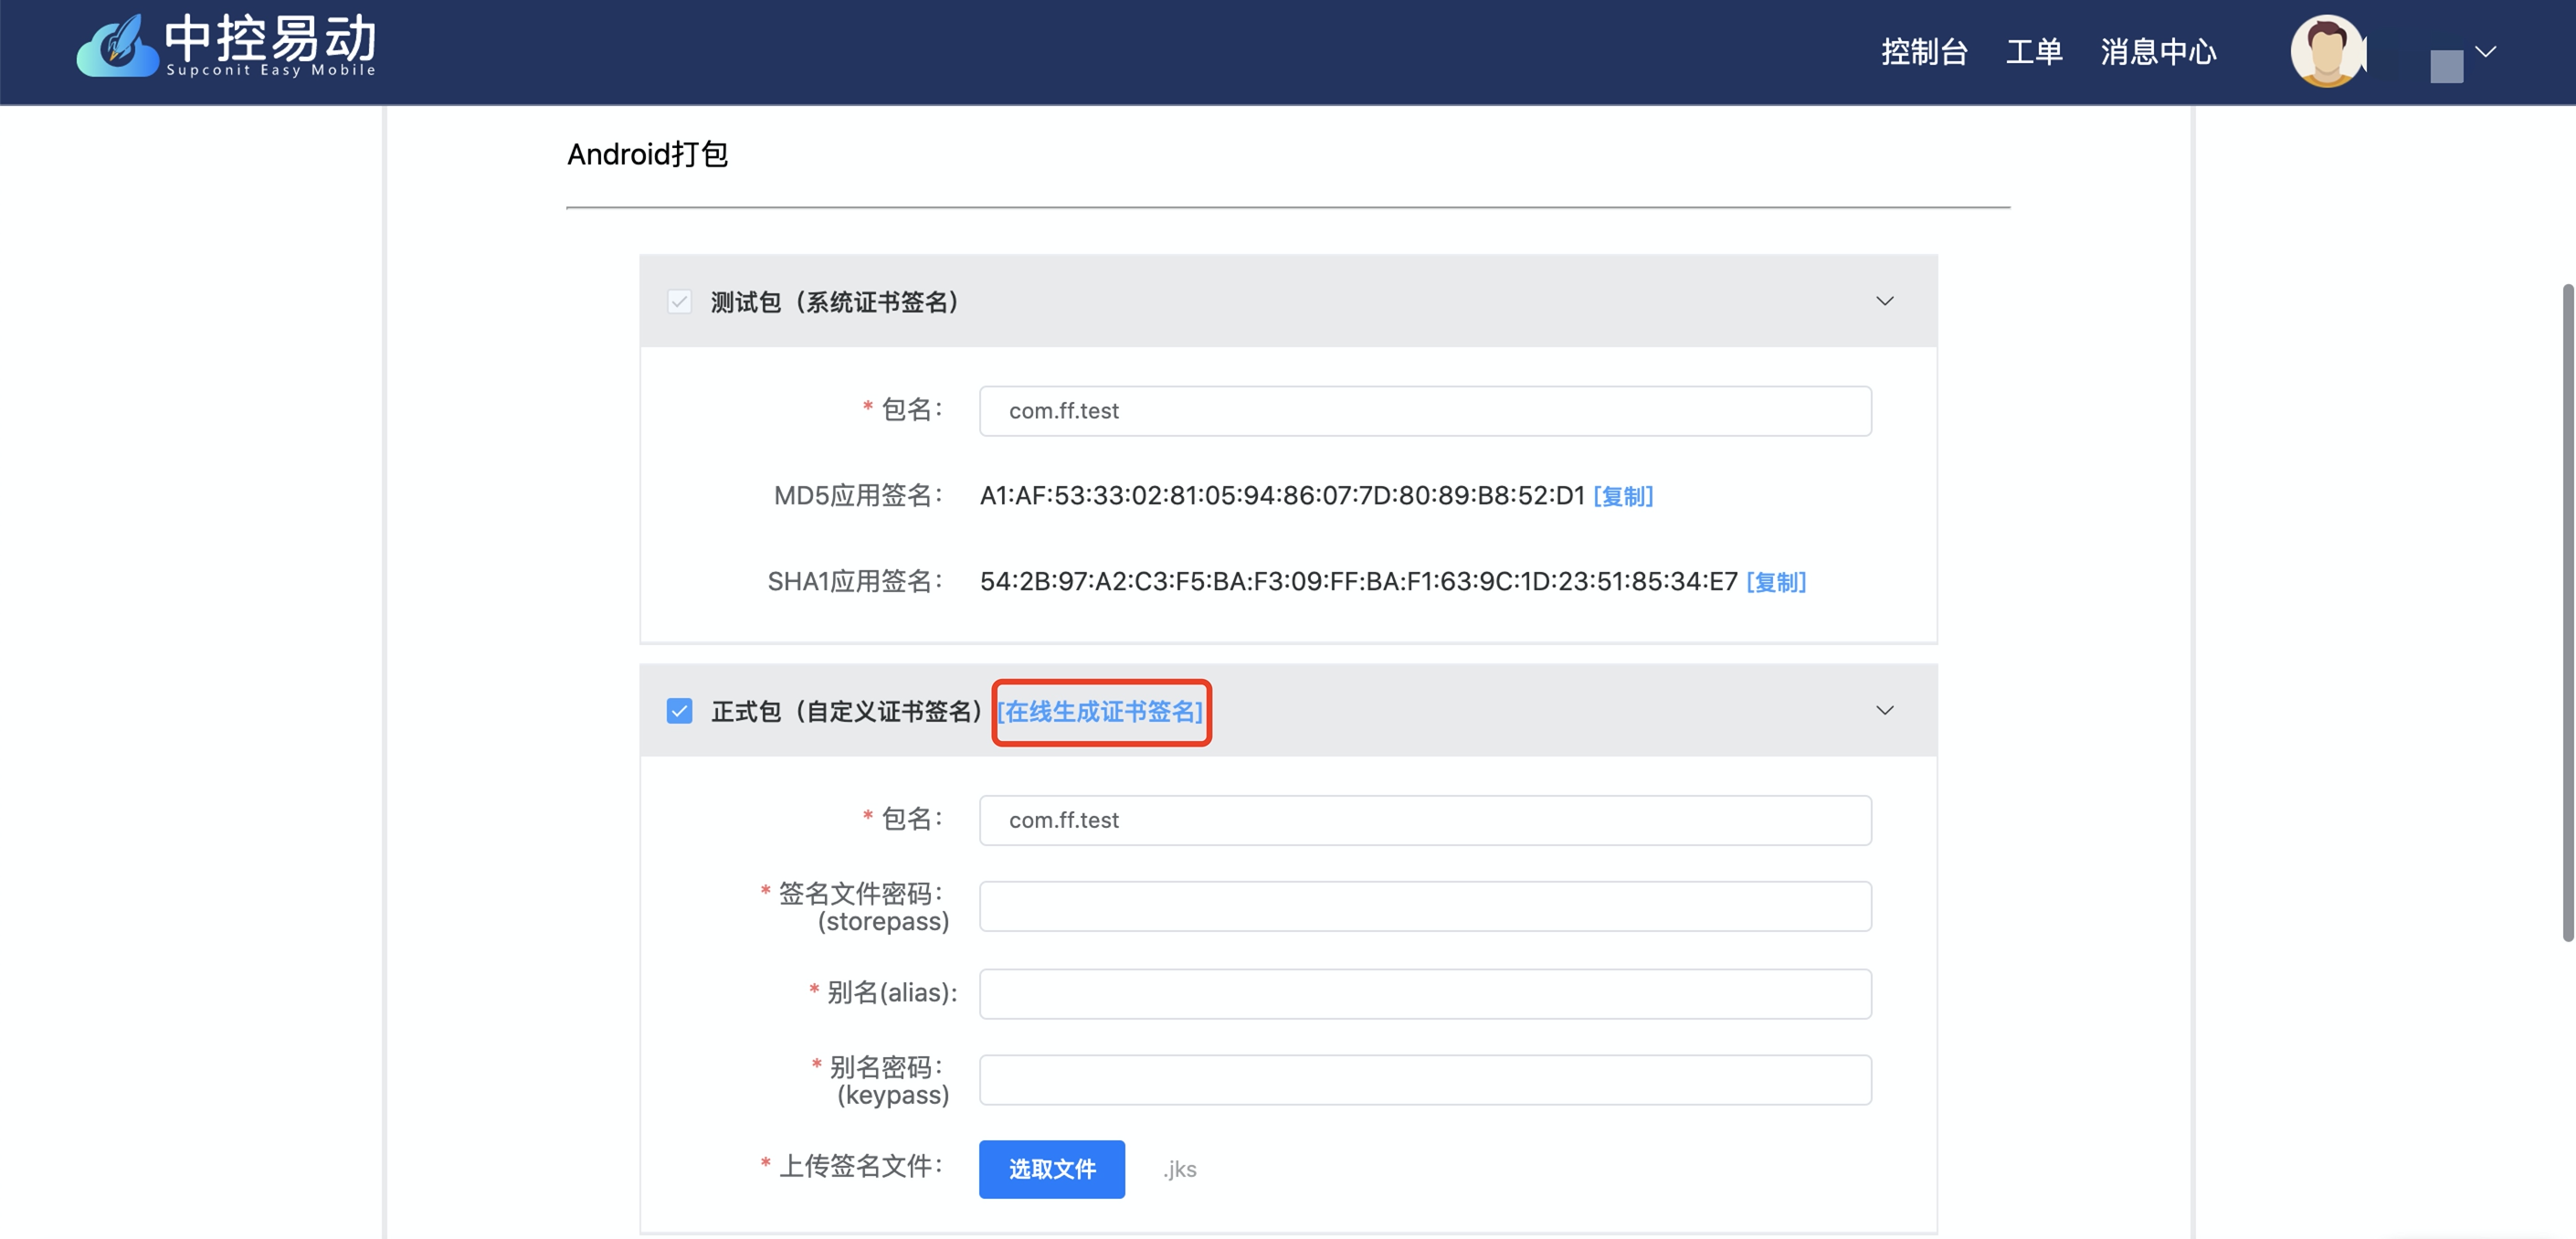Copy the MD5 application signature
The width and height of the screenshot is (2576, 1239).
pos(1622,495)
